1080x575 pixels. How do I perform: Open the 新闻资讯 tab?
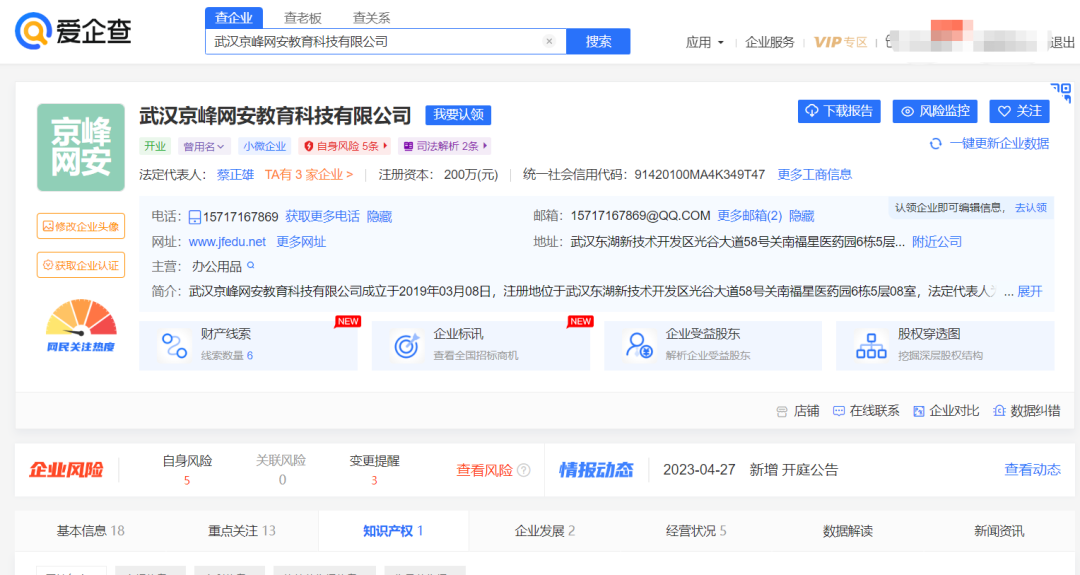[x=999, y=531]
